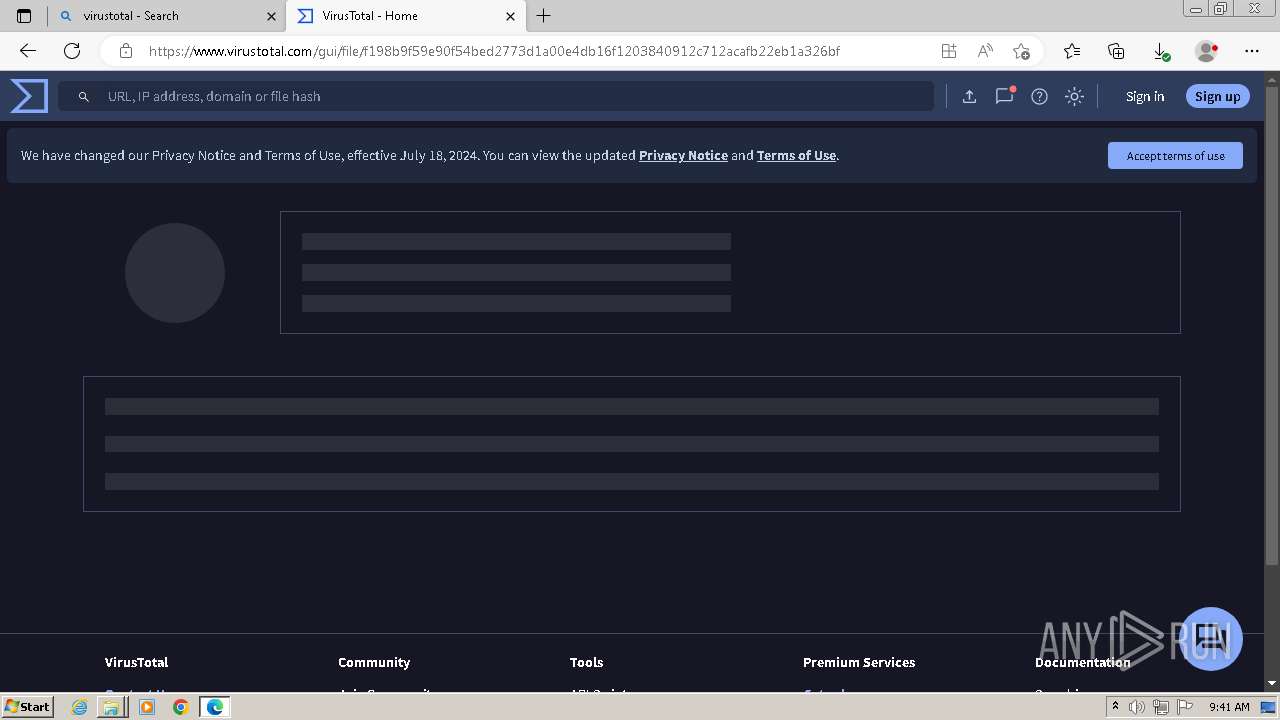1280x720 pixels.
Task: Click the tab actions menu icon
Action: (x=24, y=16)
